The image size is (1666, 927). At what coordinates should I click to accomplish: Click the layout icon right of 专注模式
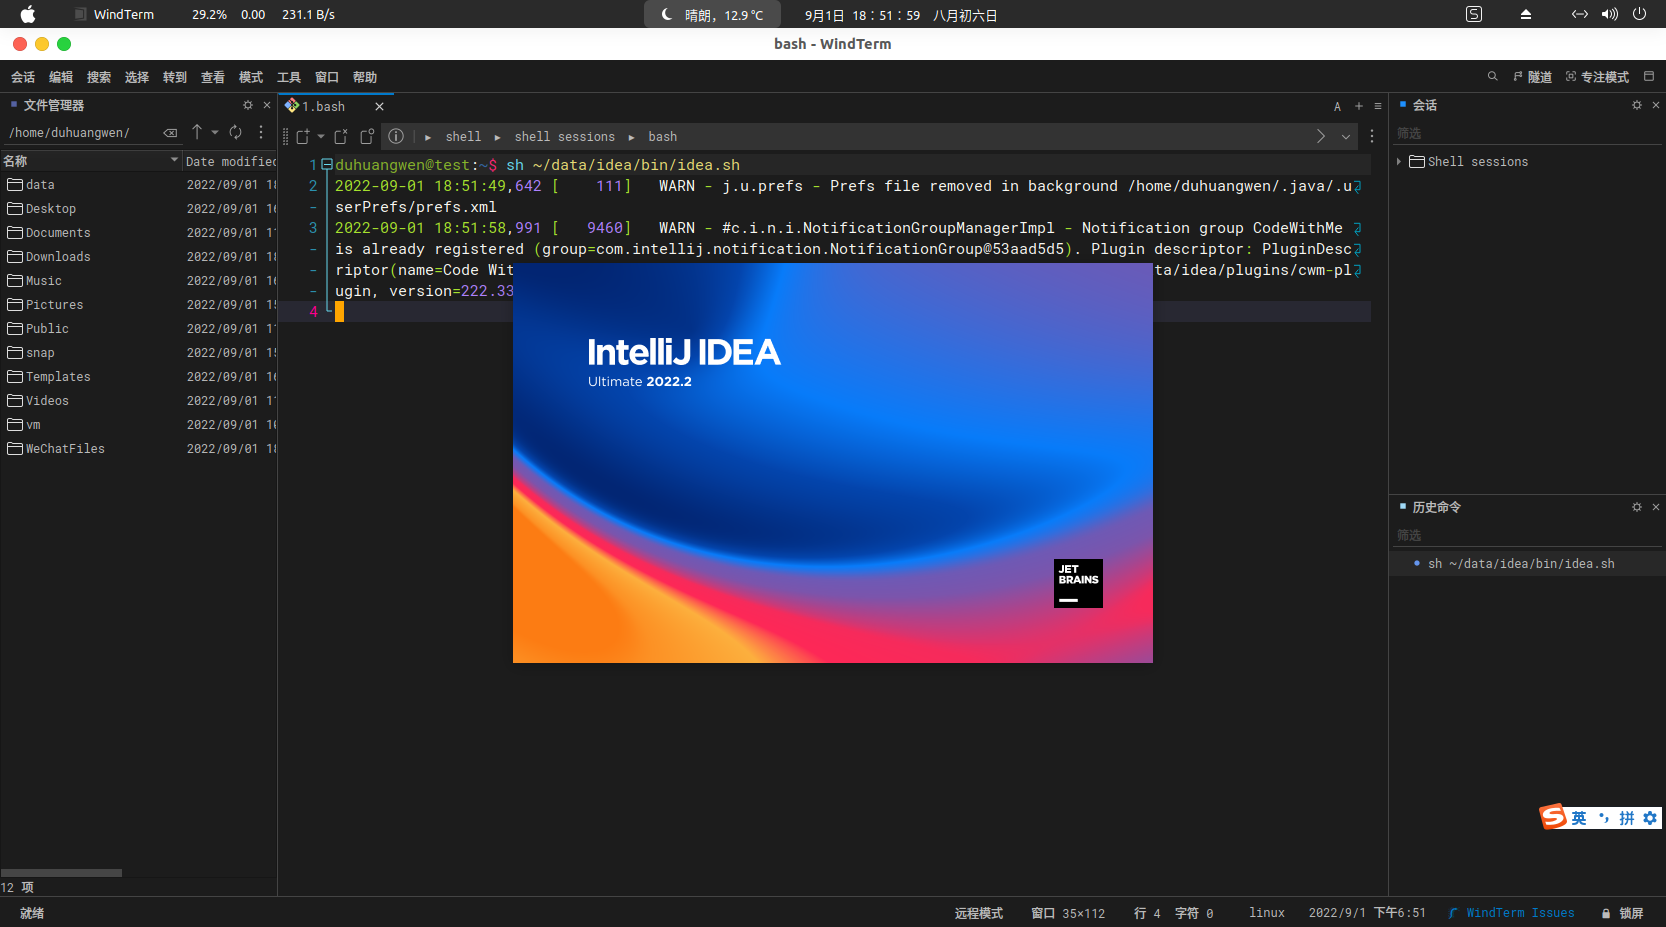pos(1649,77)
